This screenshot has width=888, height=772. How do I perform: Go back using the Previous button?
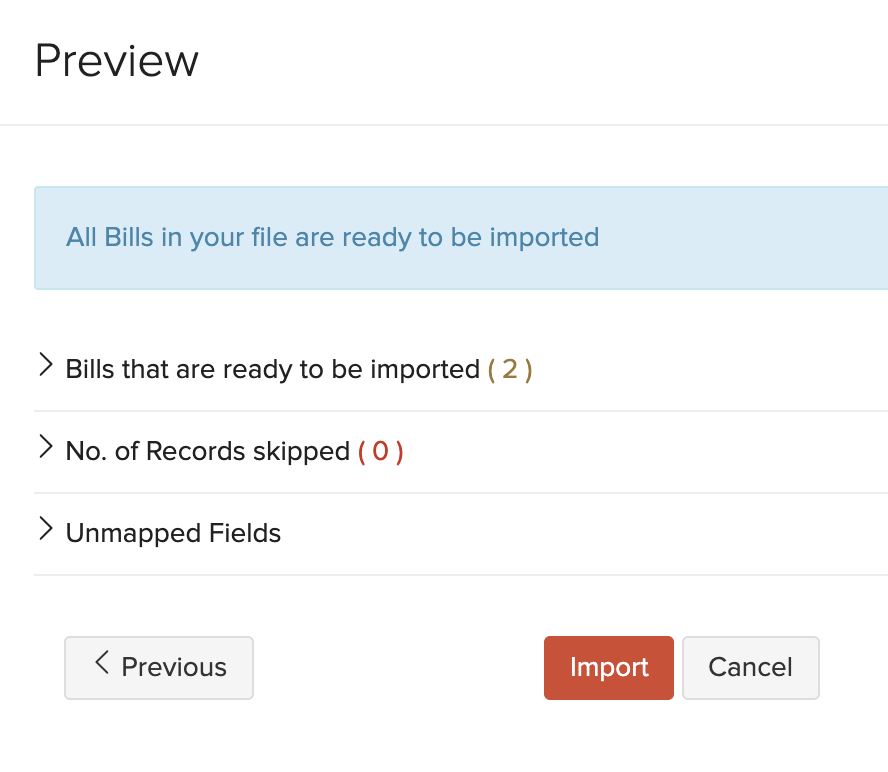click(x=158, y=667)
